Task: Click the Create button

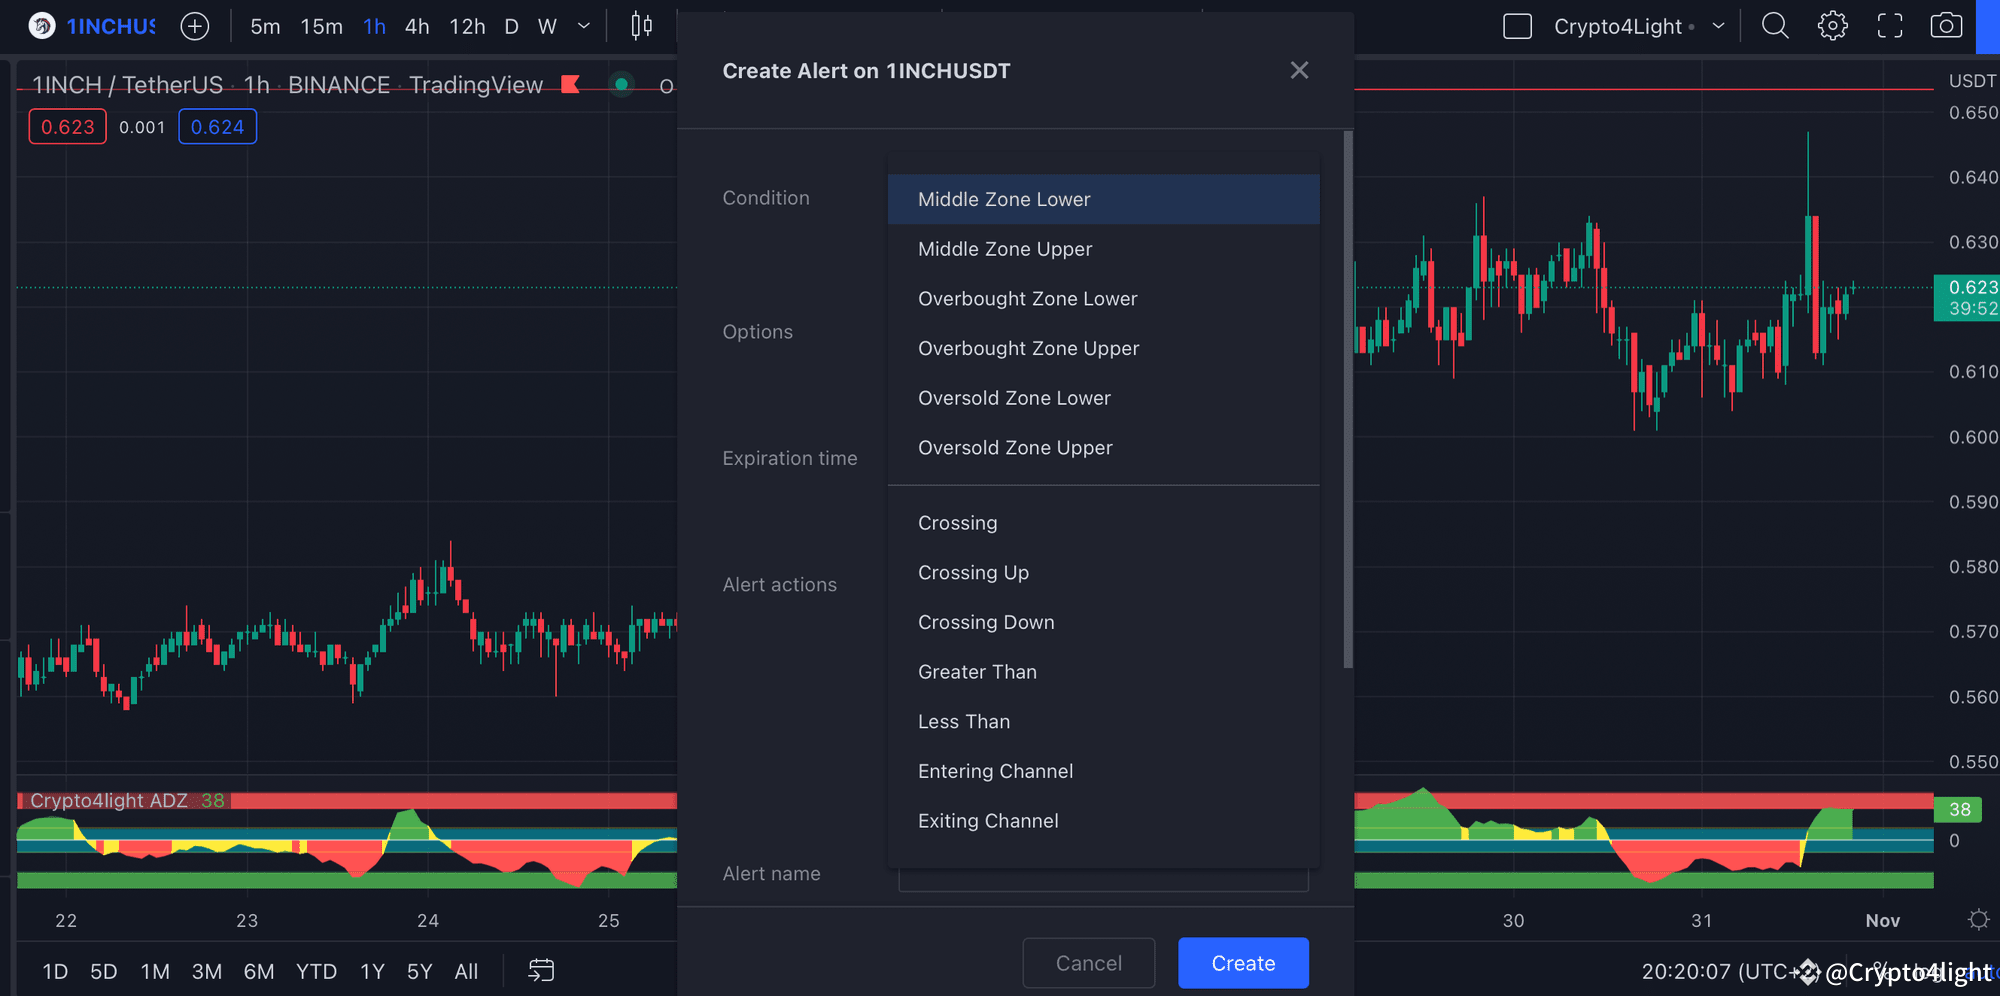Action: tap(1243, 963)
